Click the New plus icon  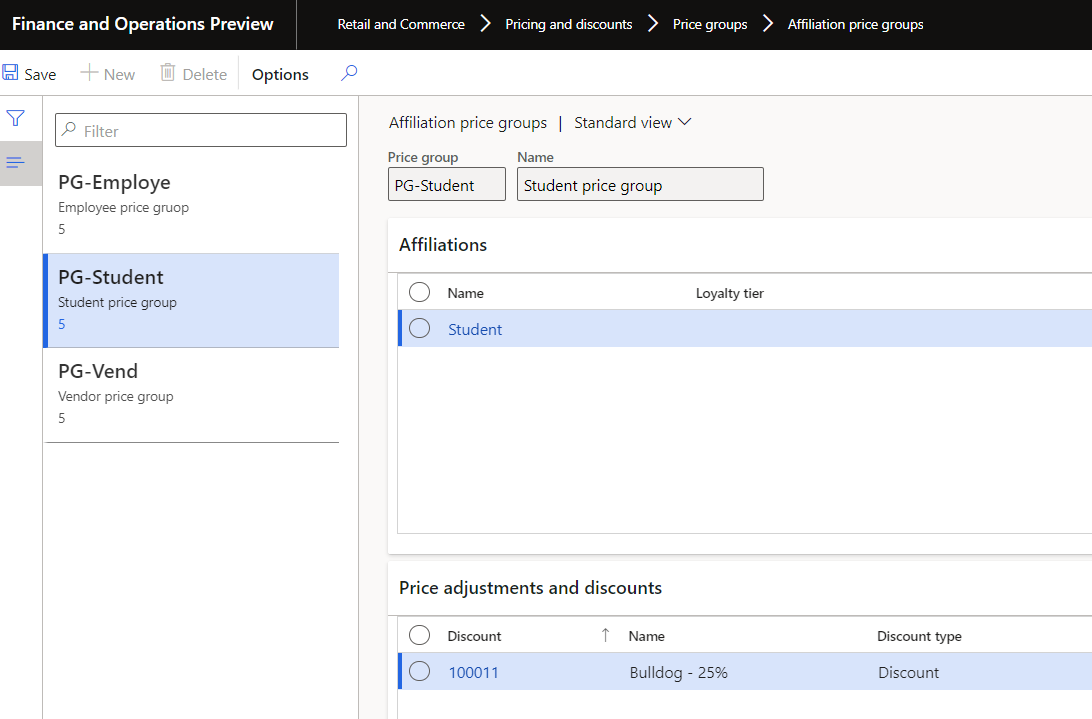89,73
